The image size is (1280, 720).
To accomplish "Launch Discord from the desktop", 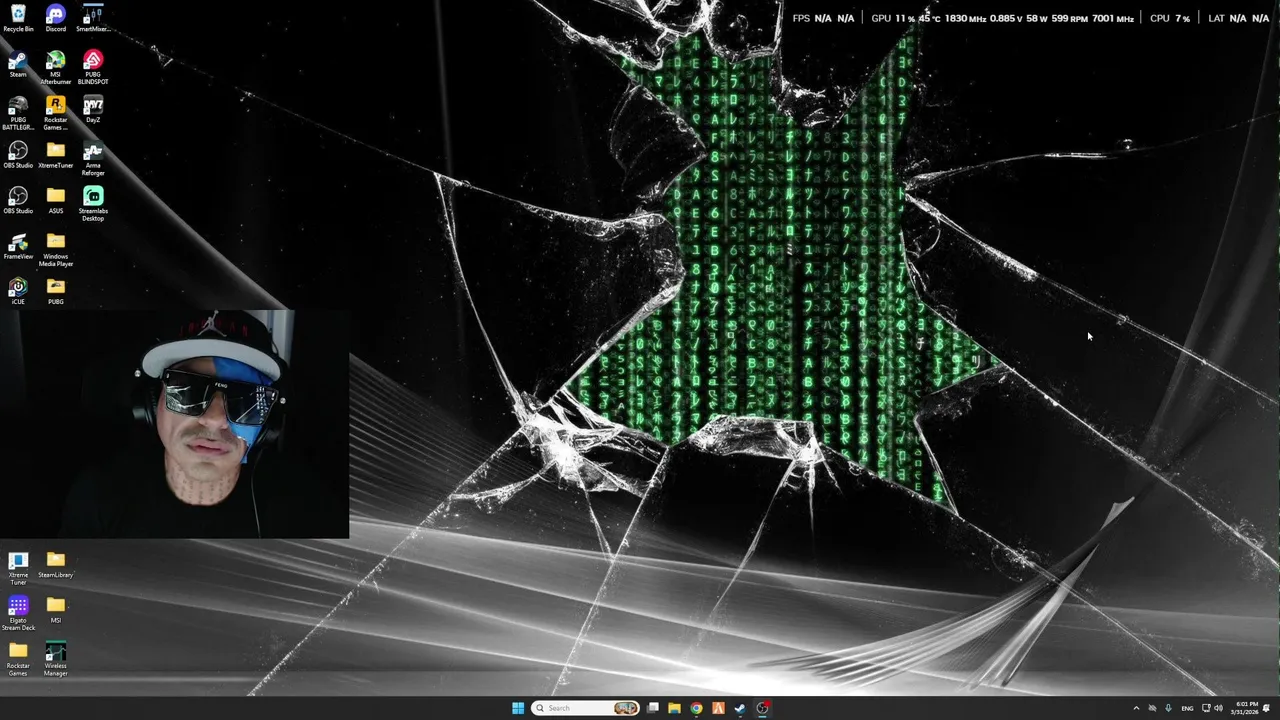I will 56,18.
